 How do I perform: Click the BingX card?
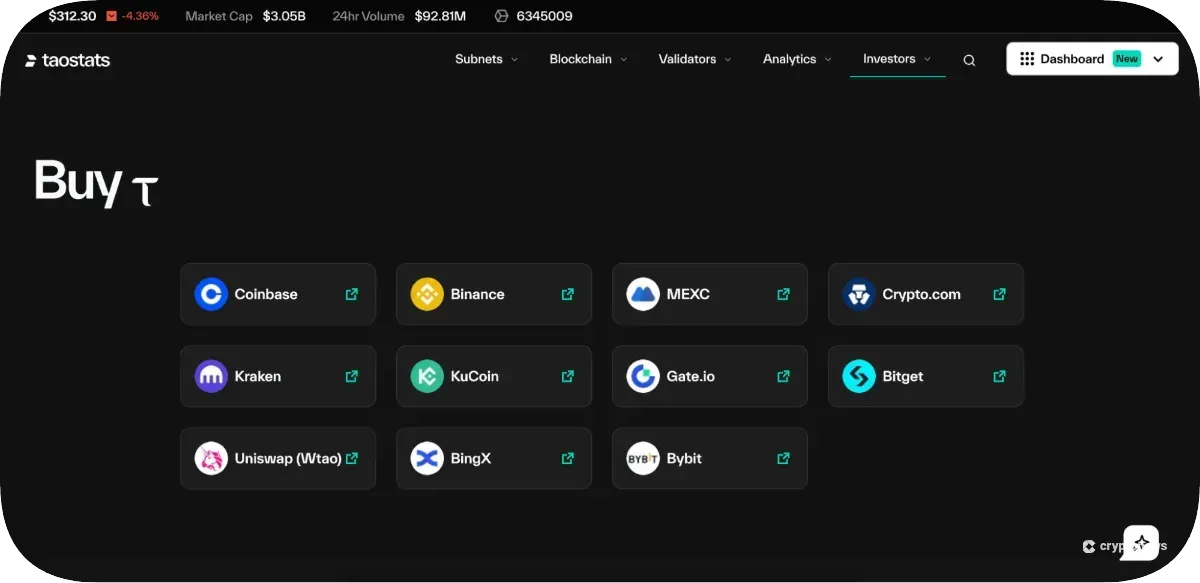(x=494, y=458)
